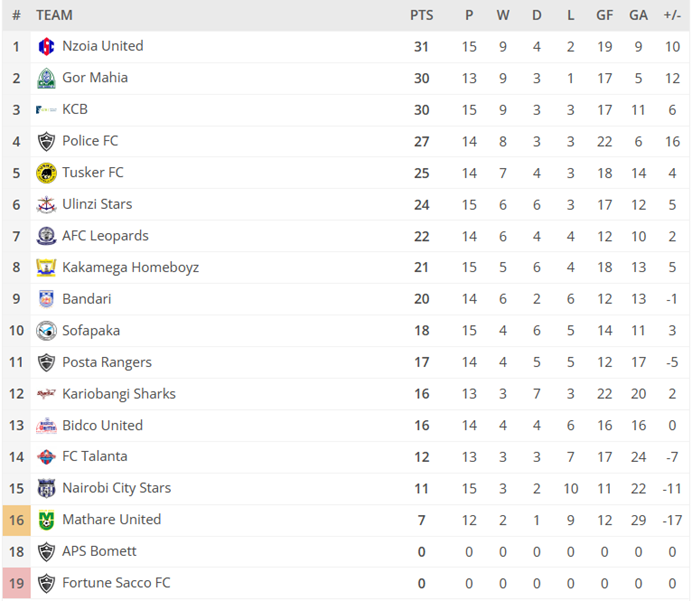Sort table by TEAM column header
Viewport: 692px width, 601px height.
pos(54,15)
